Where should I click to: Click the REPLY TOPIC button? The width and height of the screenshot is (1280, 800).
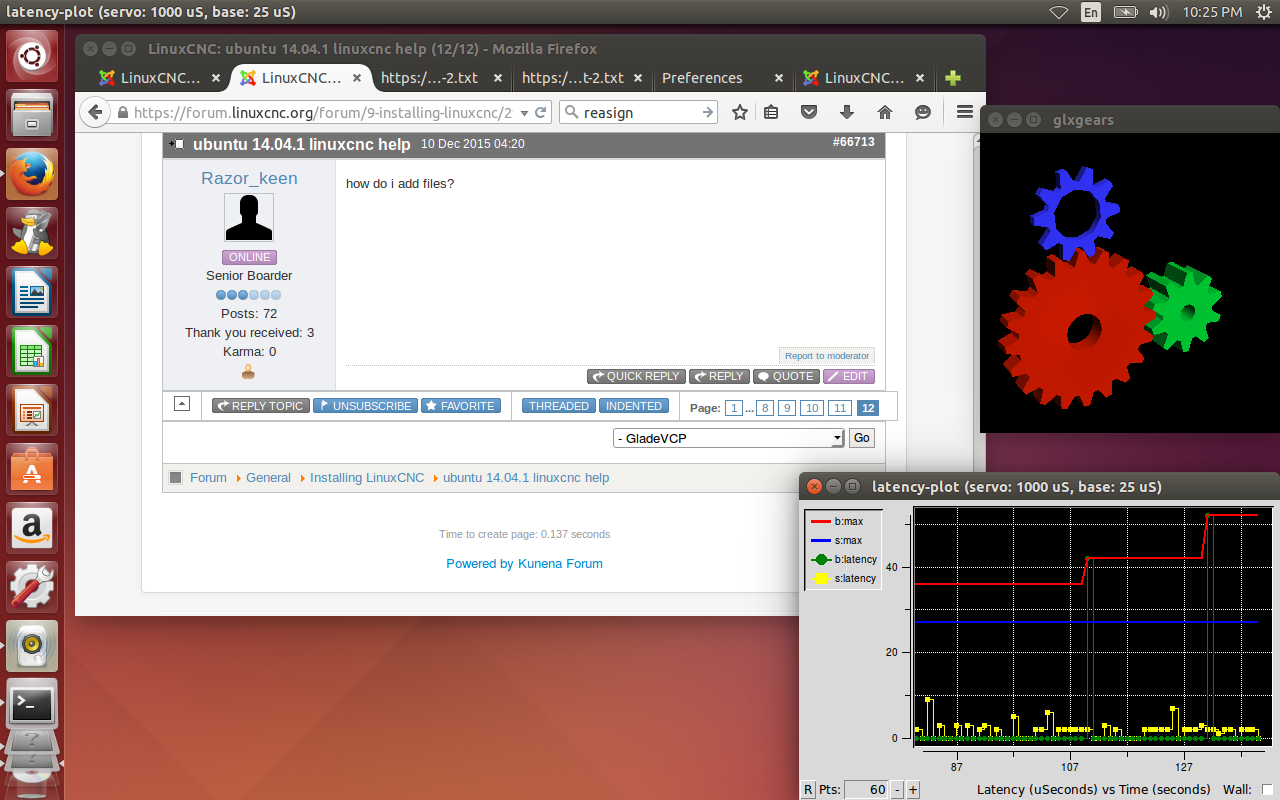[x=260, y=406]
